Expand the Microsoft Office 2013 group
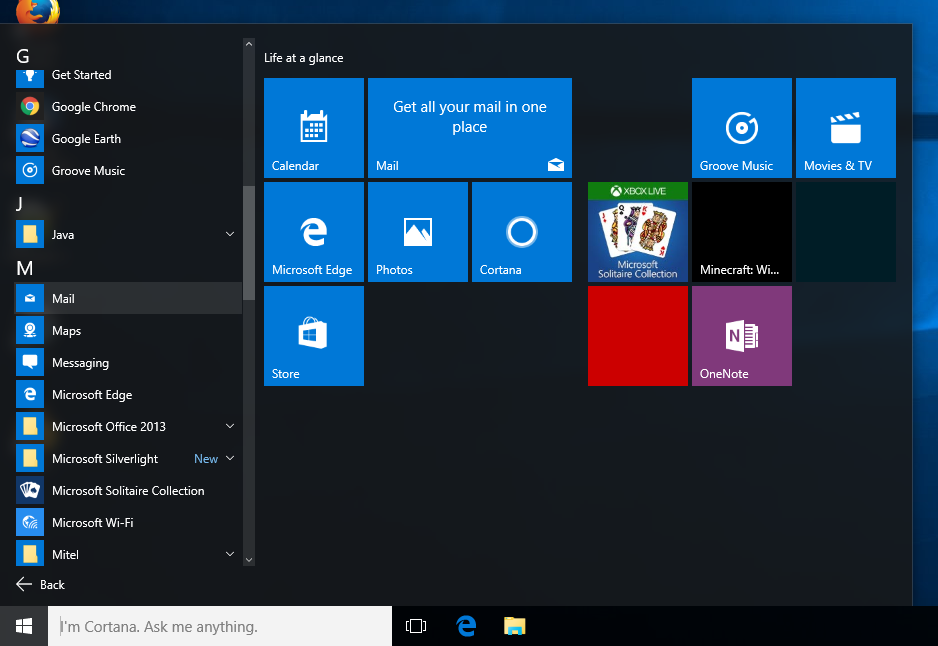The image size is (938, 646). [230, 426]
